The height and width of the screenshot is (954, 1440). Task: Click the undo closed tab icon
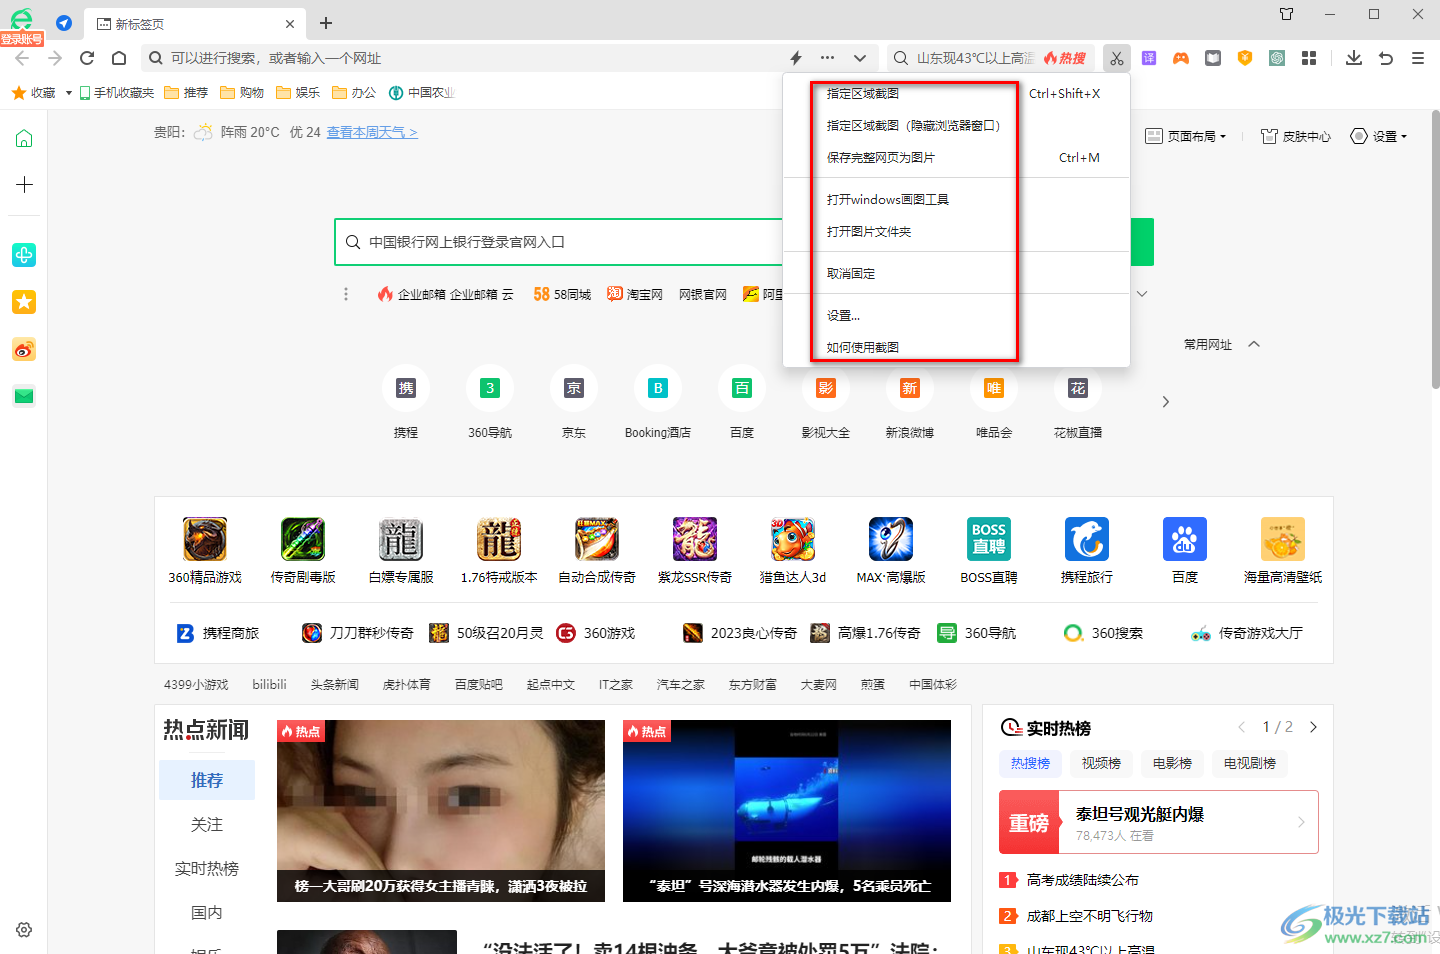tap(1386, 58)
